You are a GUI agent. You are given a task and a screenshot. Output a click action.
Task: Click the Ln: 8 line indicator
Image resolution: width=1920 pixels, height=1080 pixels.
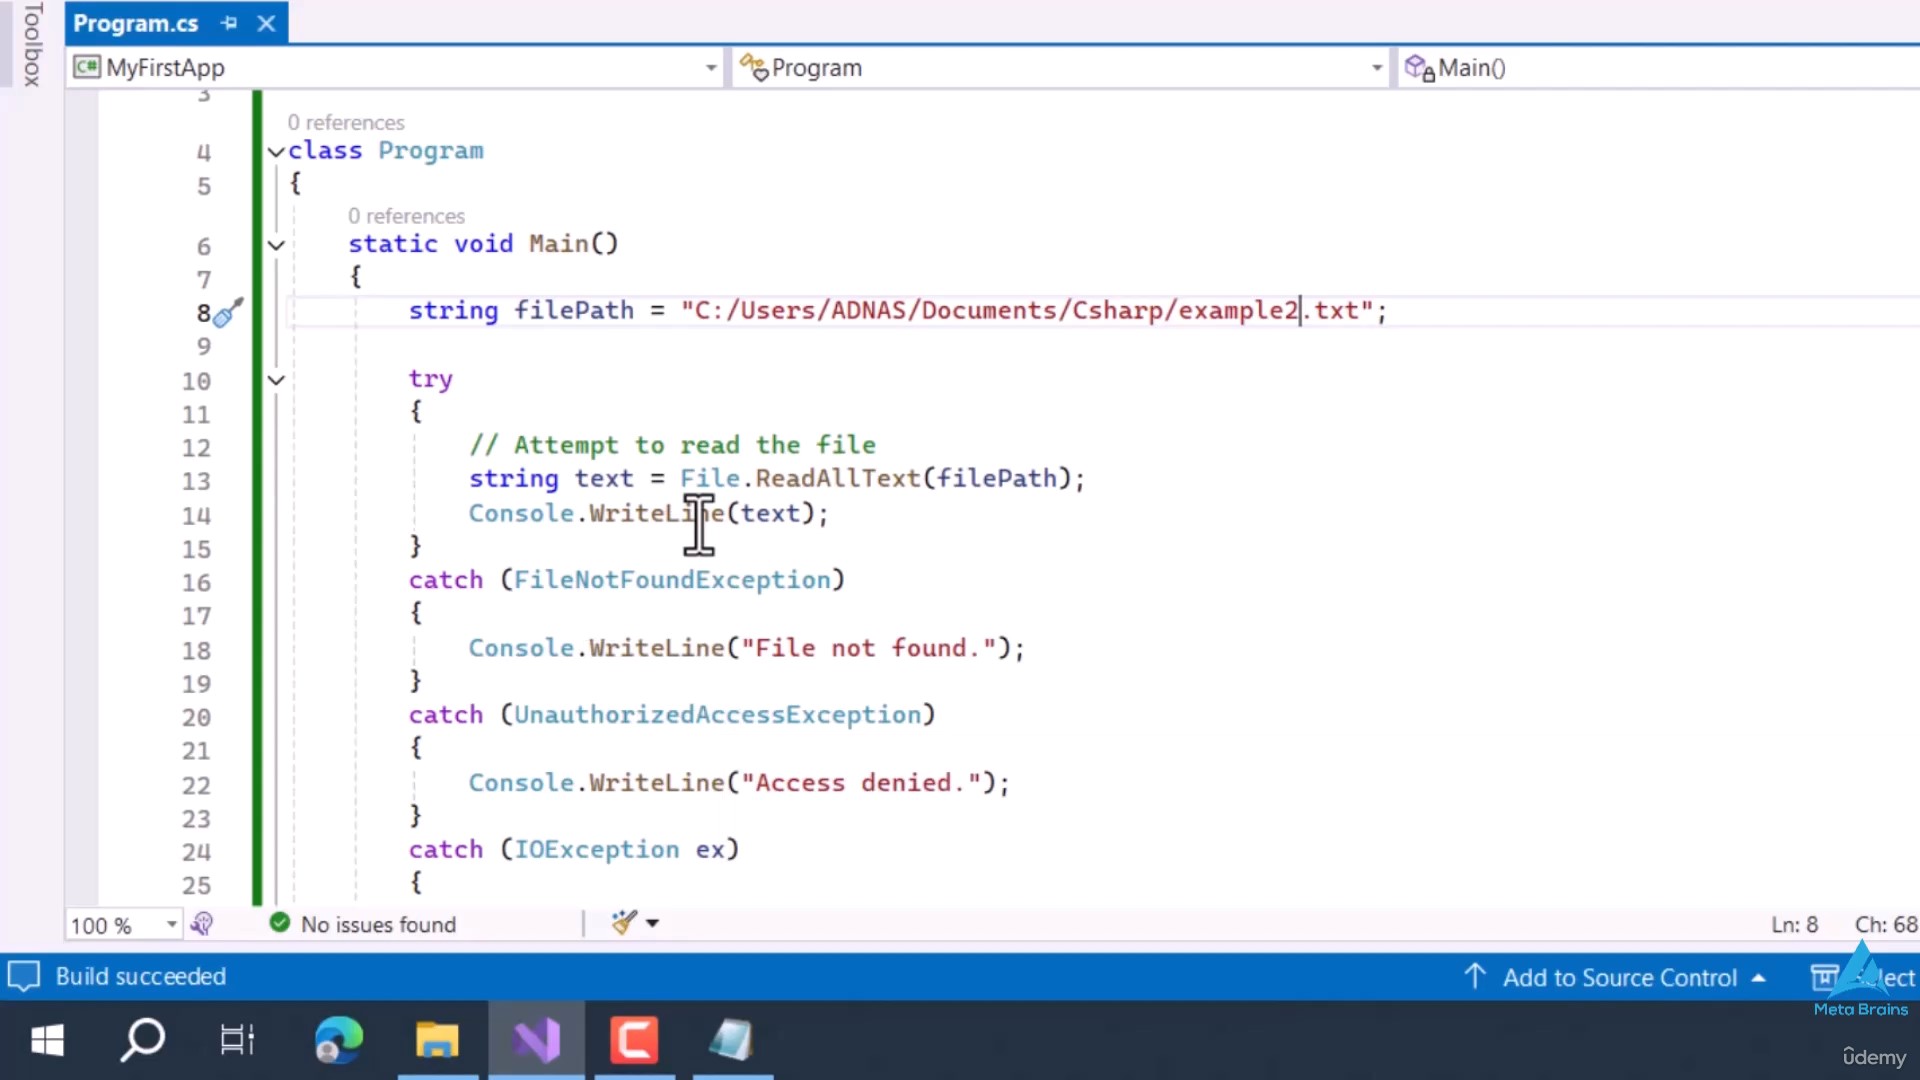tap(1795, 925)
